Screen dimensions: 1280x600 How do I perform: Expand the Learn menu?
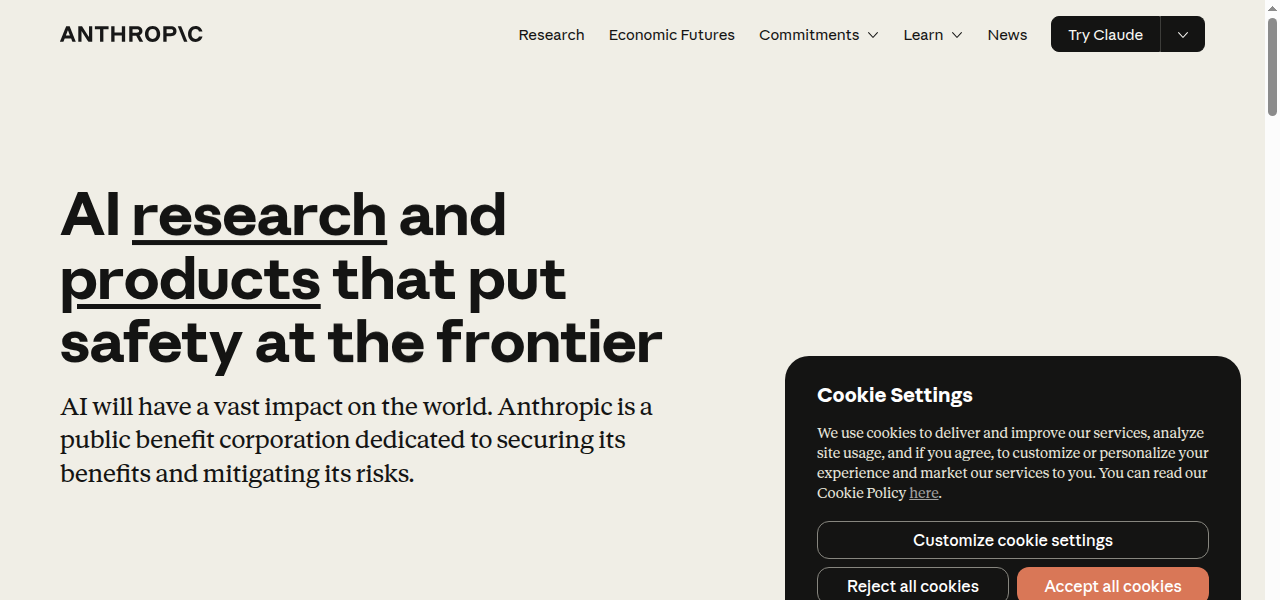point(923,35)
